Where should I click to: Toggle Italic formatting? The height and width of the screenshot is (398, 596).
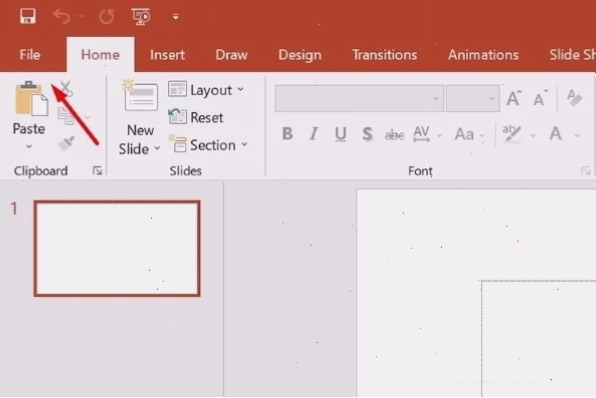(x=314, y=134)
